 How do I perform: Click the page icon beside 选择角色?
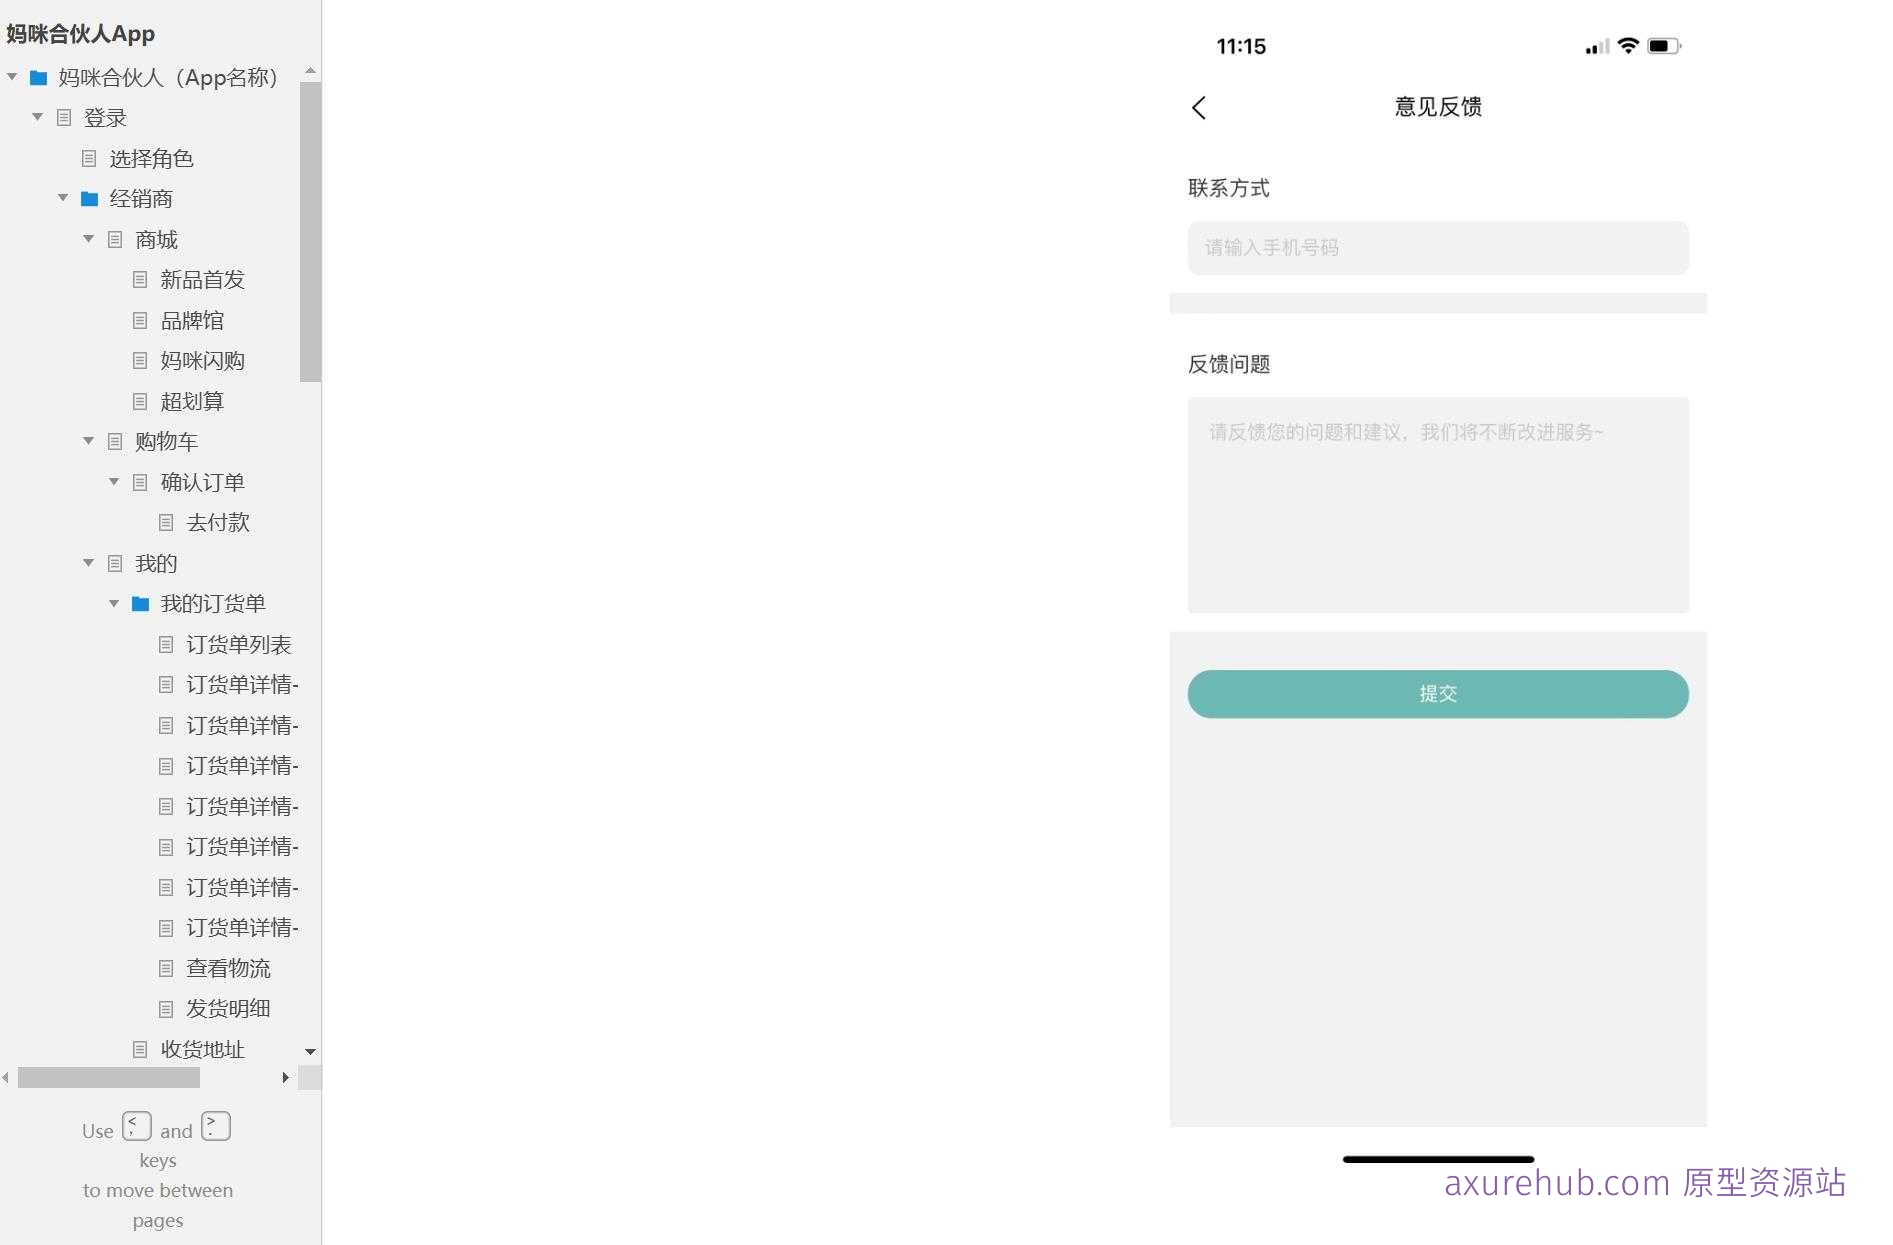[89, 159]
